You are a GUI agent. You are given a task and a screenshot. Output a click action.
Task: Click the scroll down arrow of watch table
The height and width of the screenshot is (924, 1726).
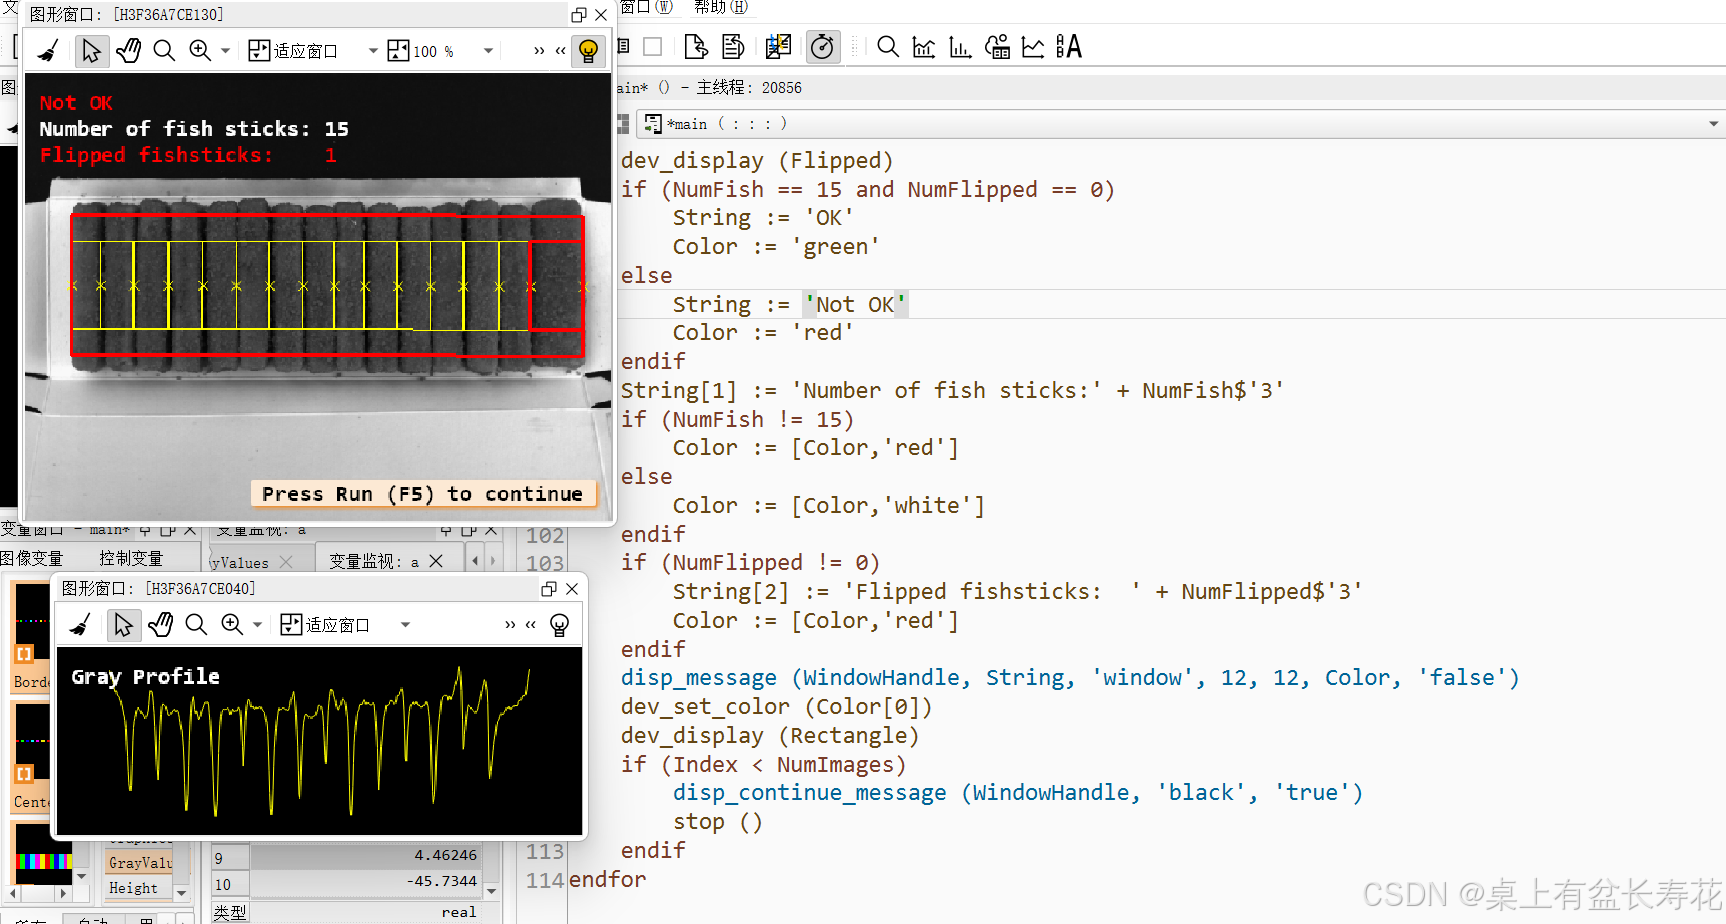click(x=491, y=890)
